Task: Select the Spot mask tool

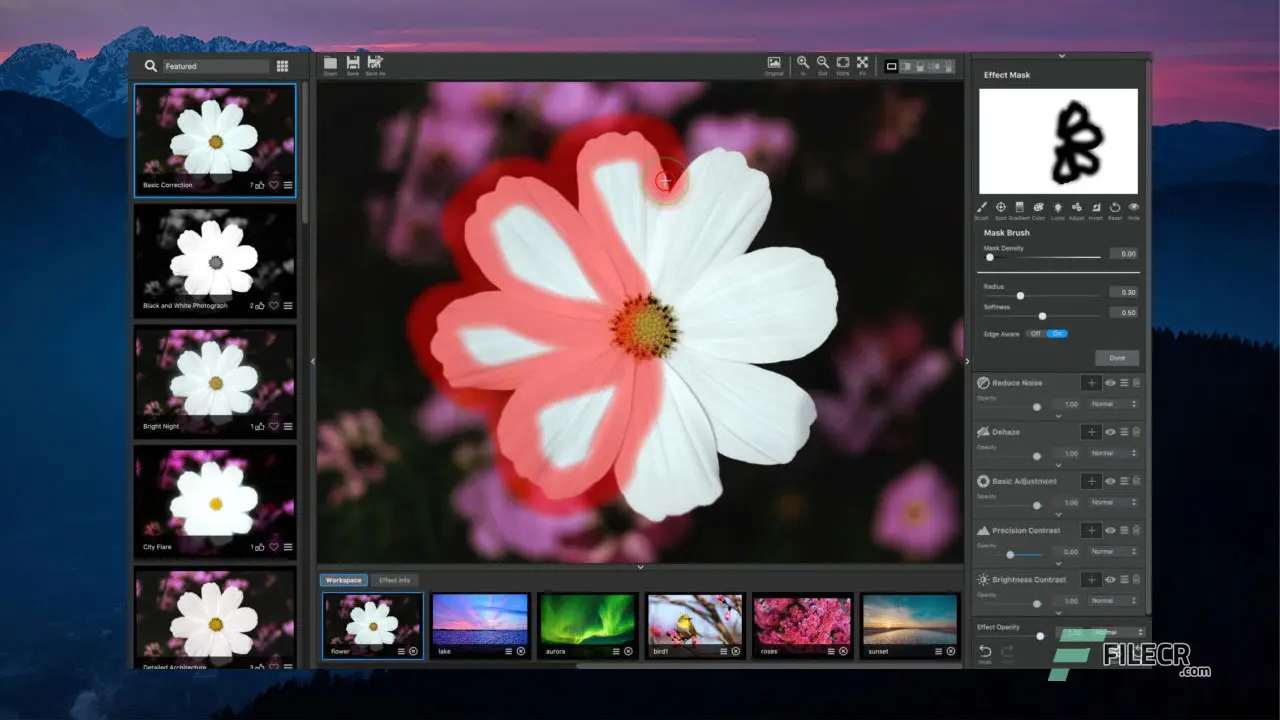Action: click(1001, 207)
